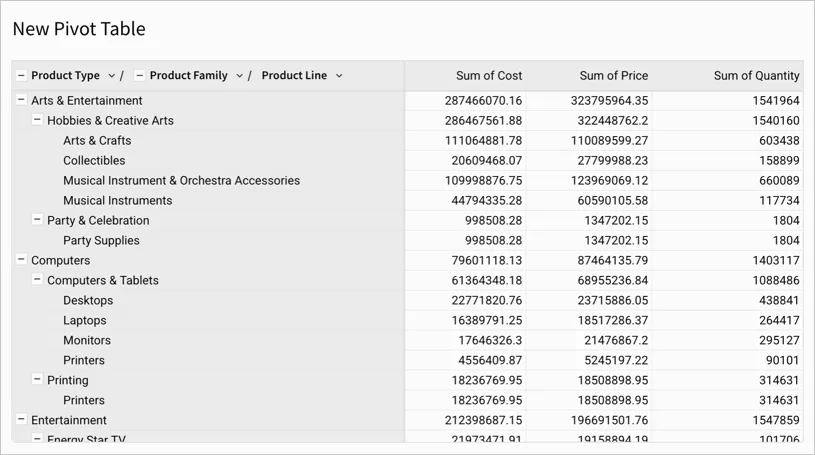Screen dimensions: 815x455
Task: Select the Party Supplies row label
Action: 101,240
